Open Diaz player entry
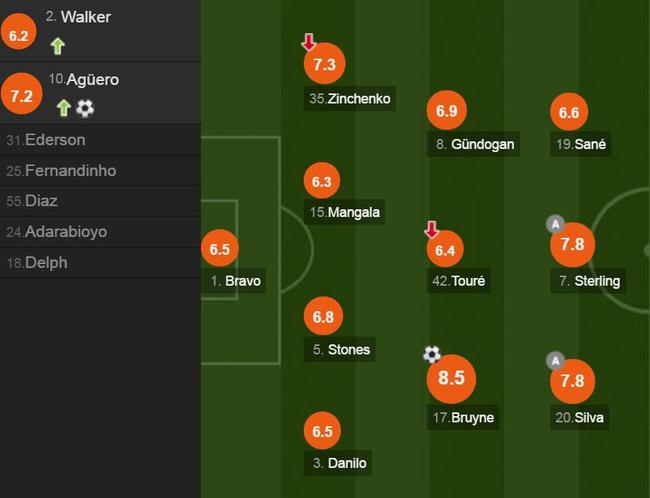The image size is (650, 498). pyautogui.click(x=41, y=201)
